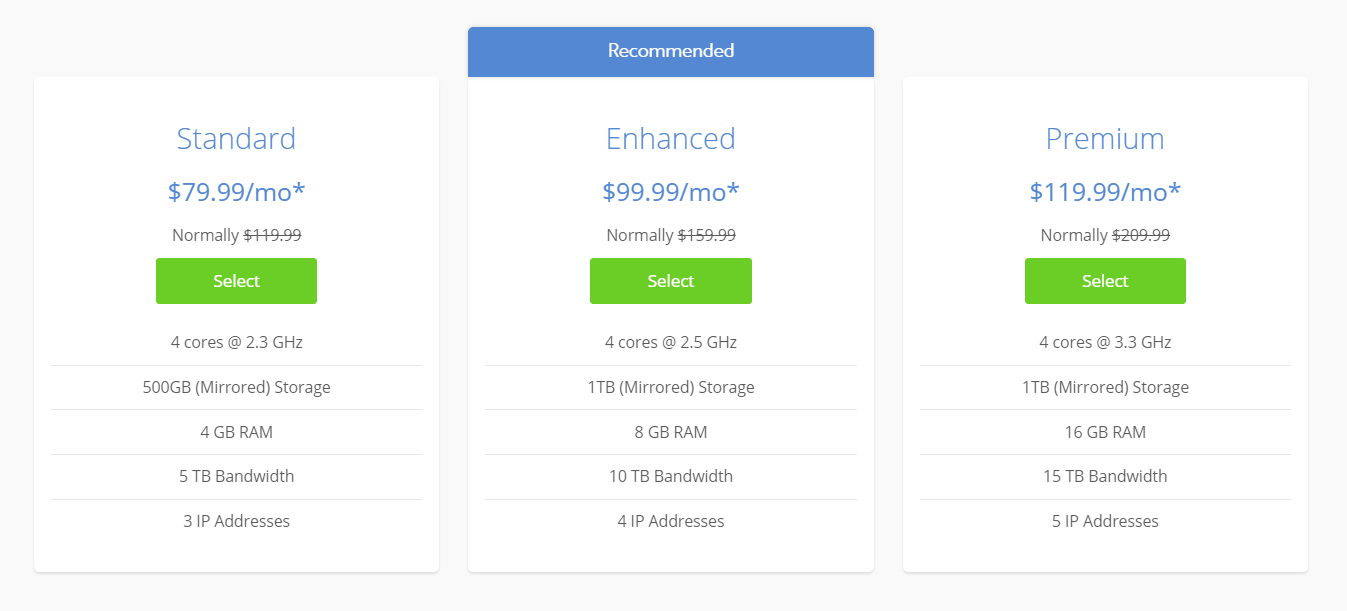Image resolution: width=1347 pixels, height=611 pixels.
Task: Click Select button for the Standard plan
Action: [x=236, y=281]
